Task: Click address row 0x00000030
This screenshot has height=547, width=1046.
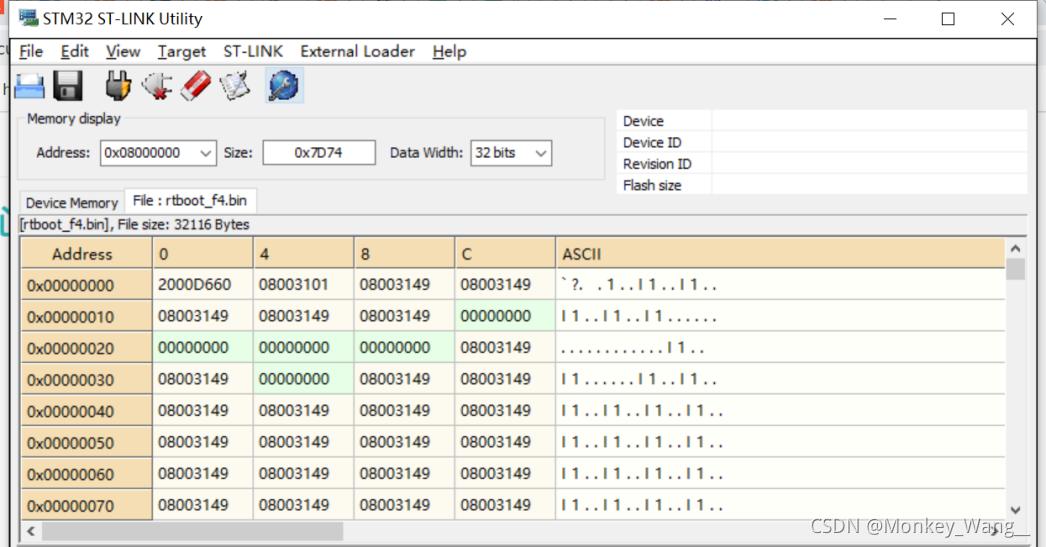Action: tap(86, 379)
